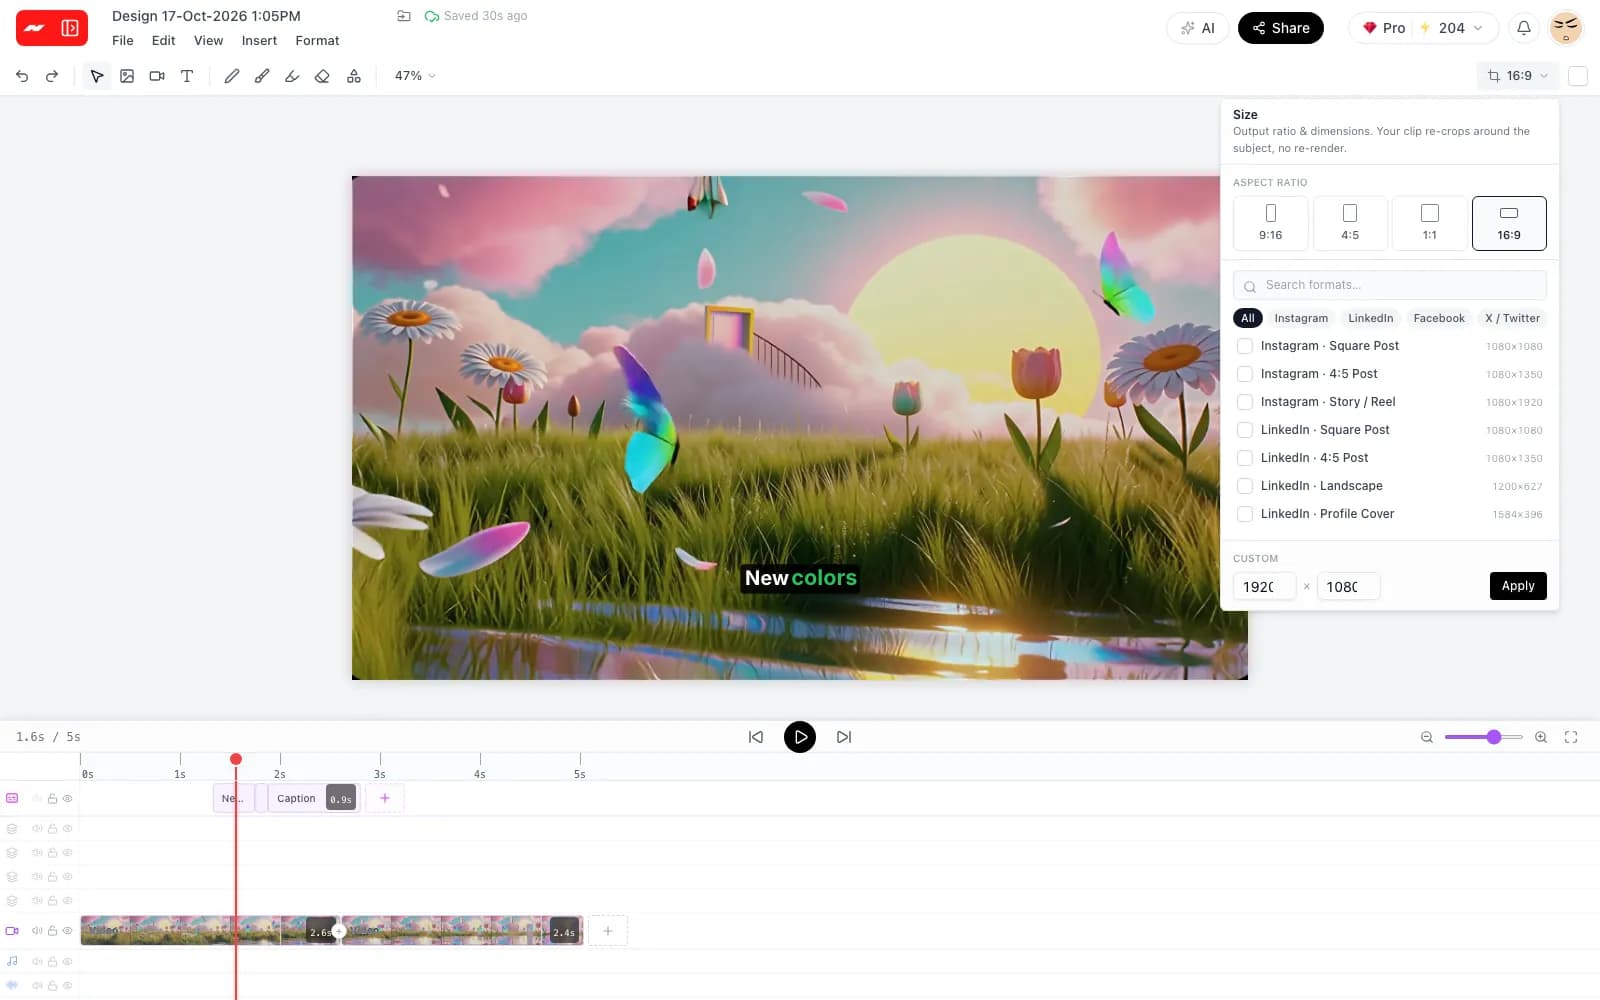Select the Text tool
The height and width of the screenshot is (1000, 1600).
[187, 76]
